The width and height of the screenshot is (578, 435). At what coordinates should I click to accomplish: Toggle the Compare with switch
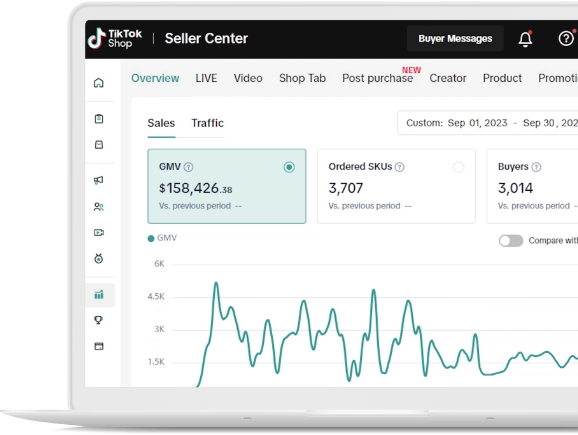point(511,241)
